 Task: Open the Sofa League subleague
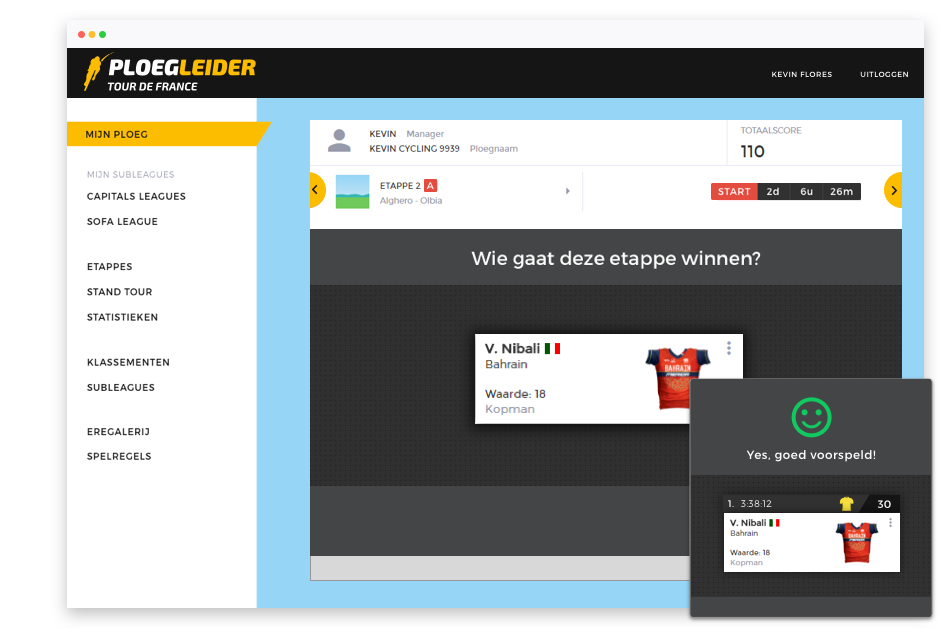122,221
